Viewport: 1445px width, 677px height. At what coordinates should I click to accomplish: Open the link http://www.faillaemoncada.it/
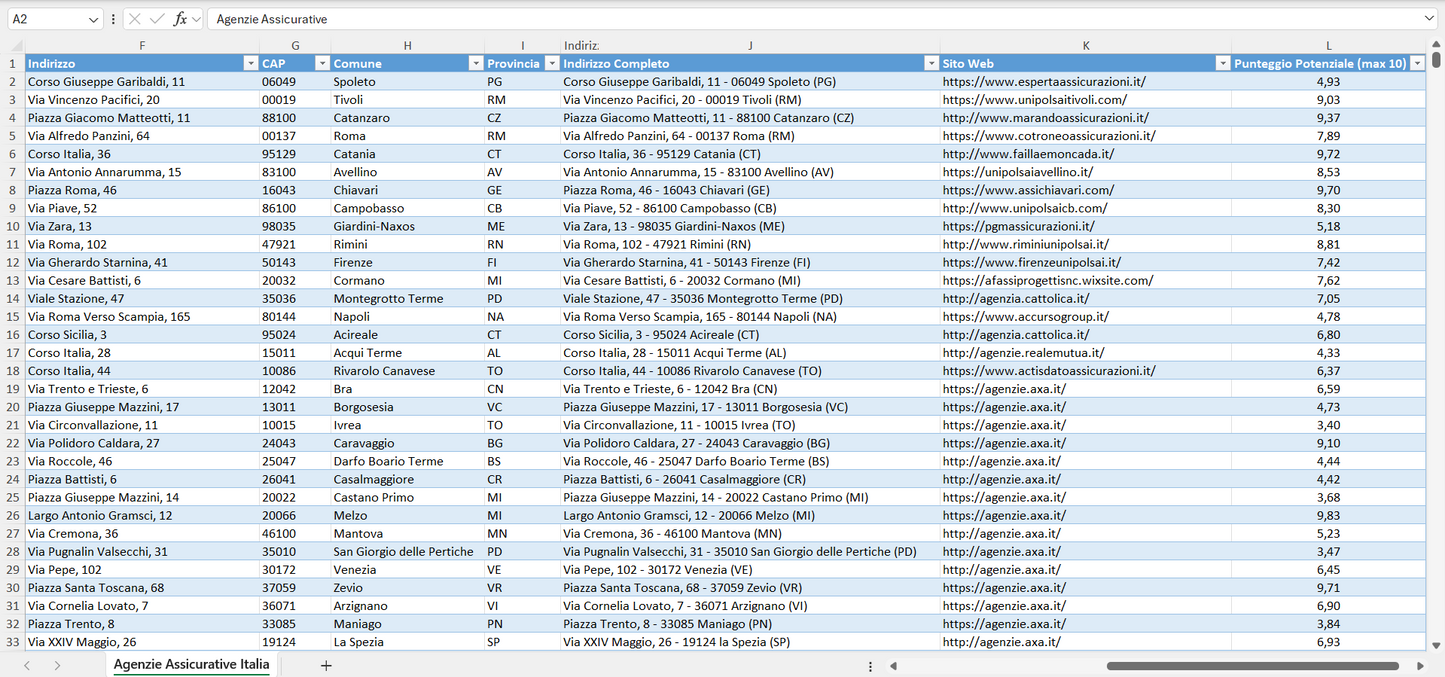[1007, 154]
